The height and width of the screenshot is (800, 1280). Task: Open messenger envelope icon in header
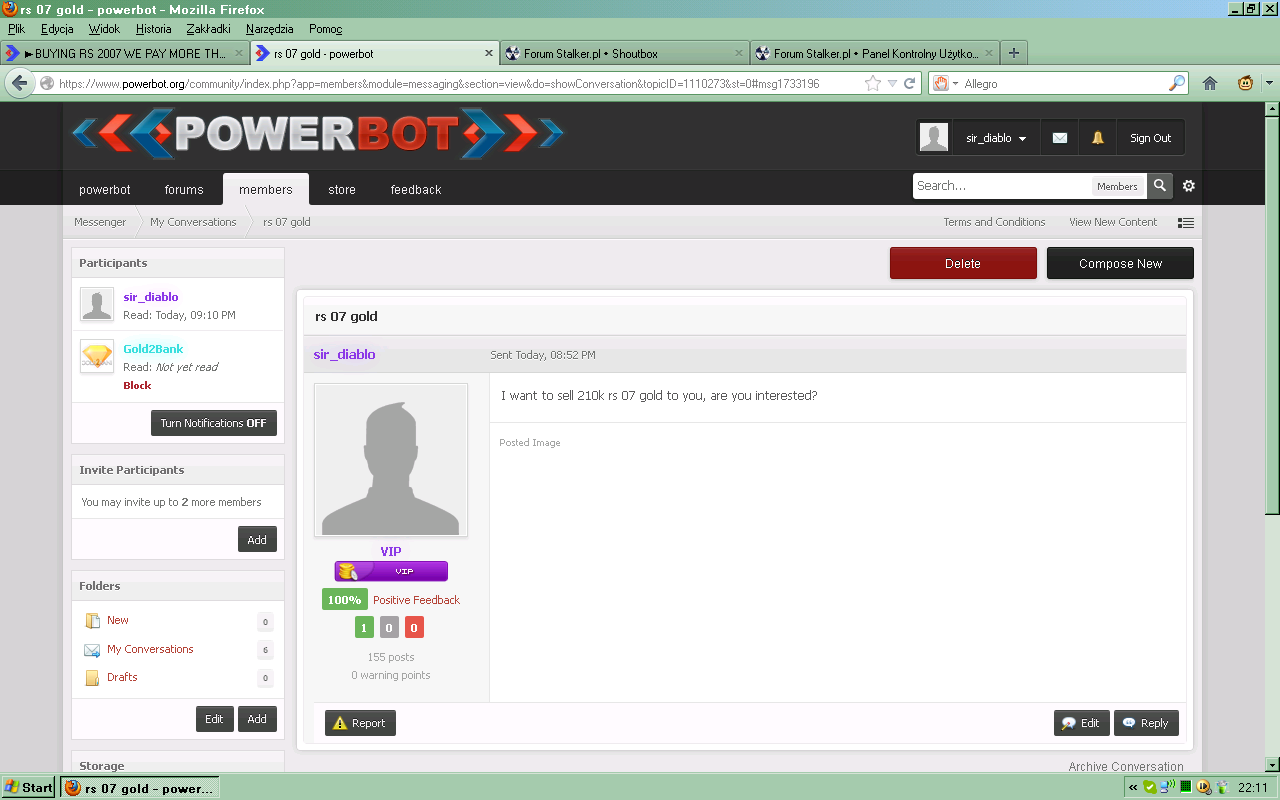[x=1060, y=138]
